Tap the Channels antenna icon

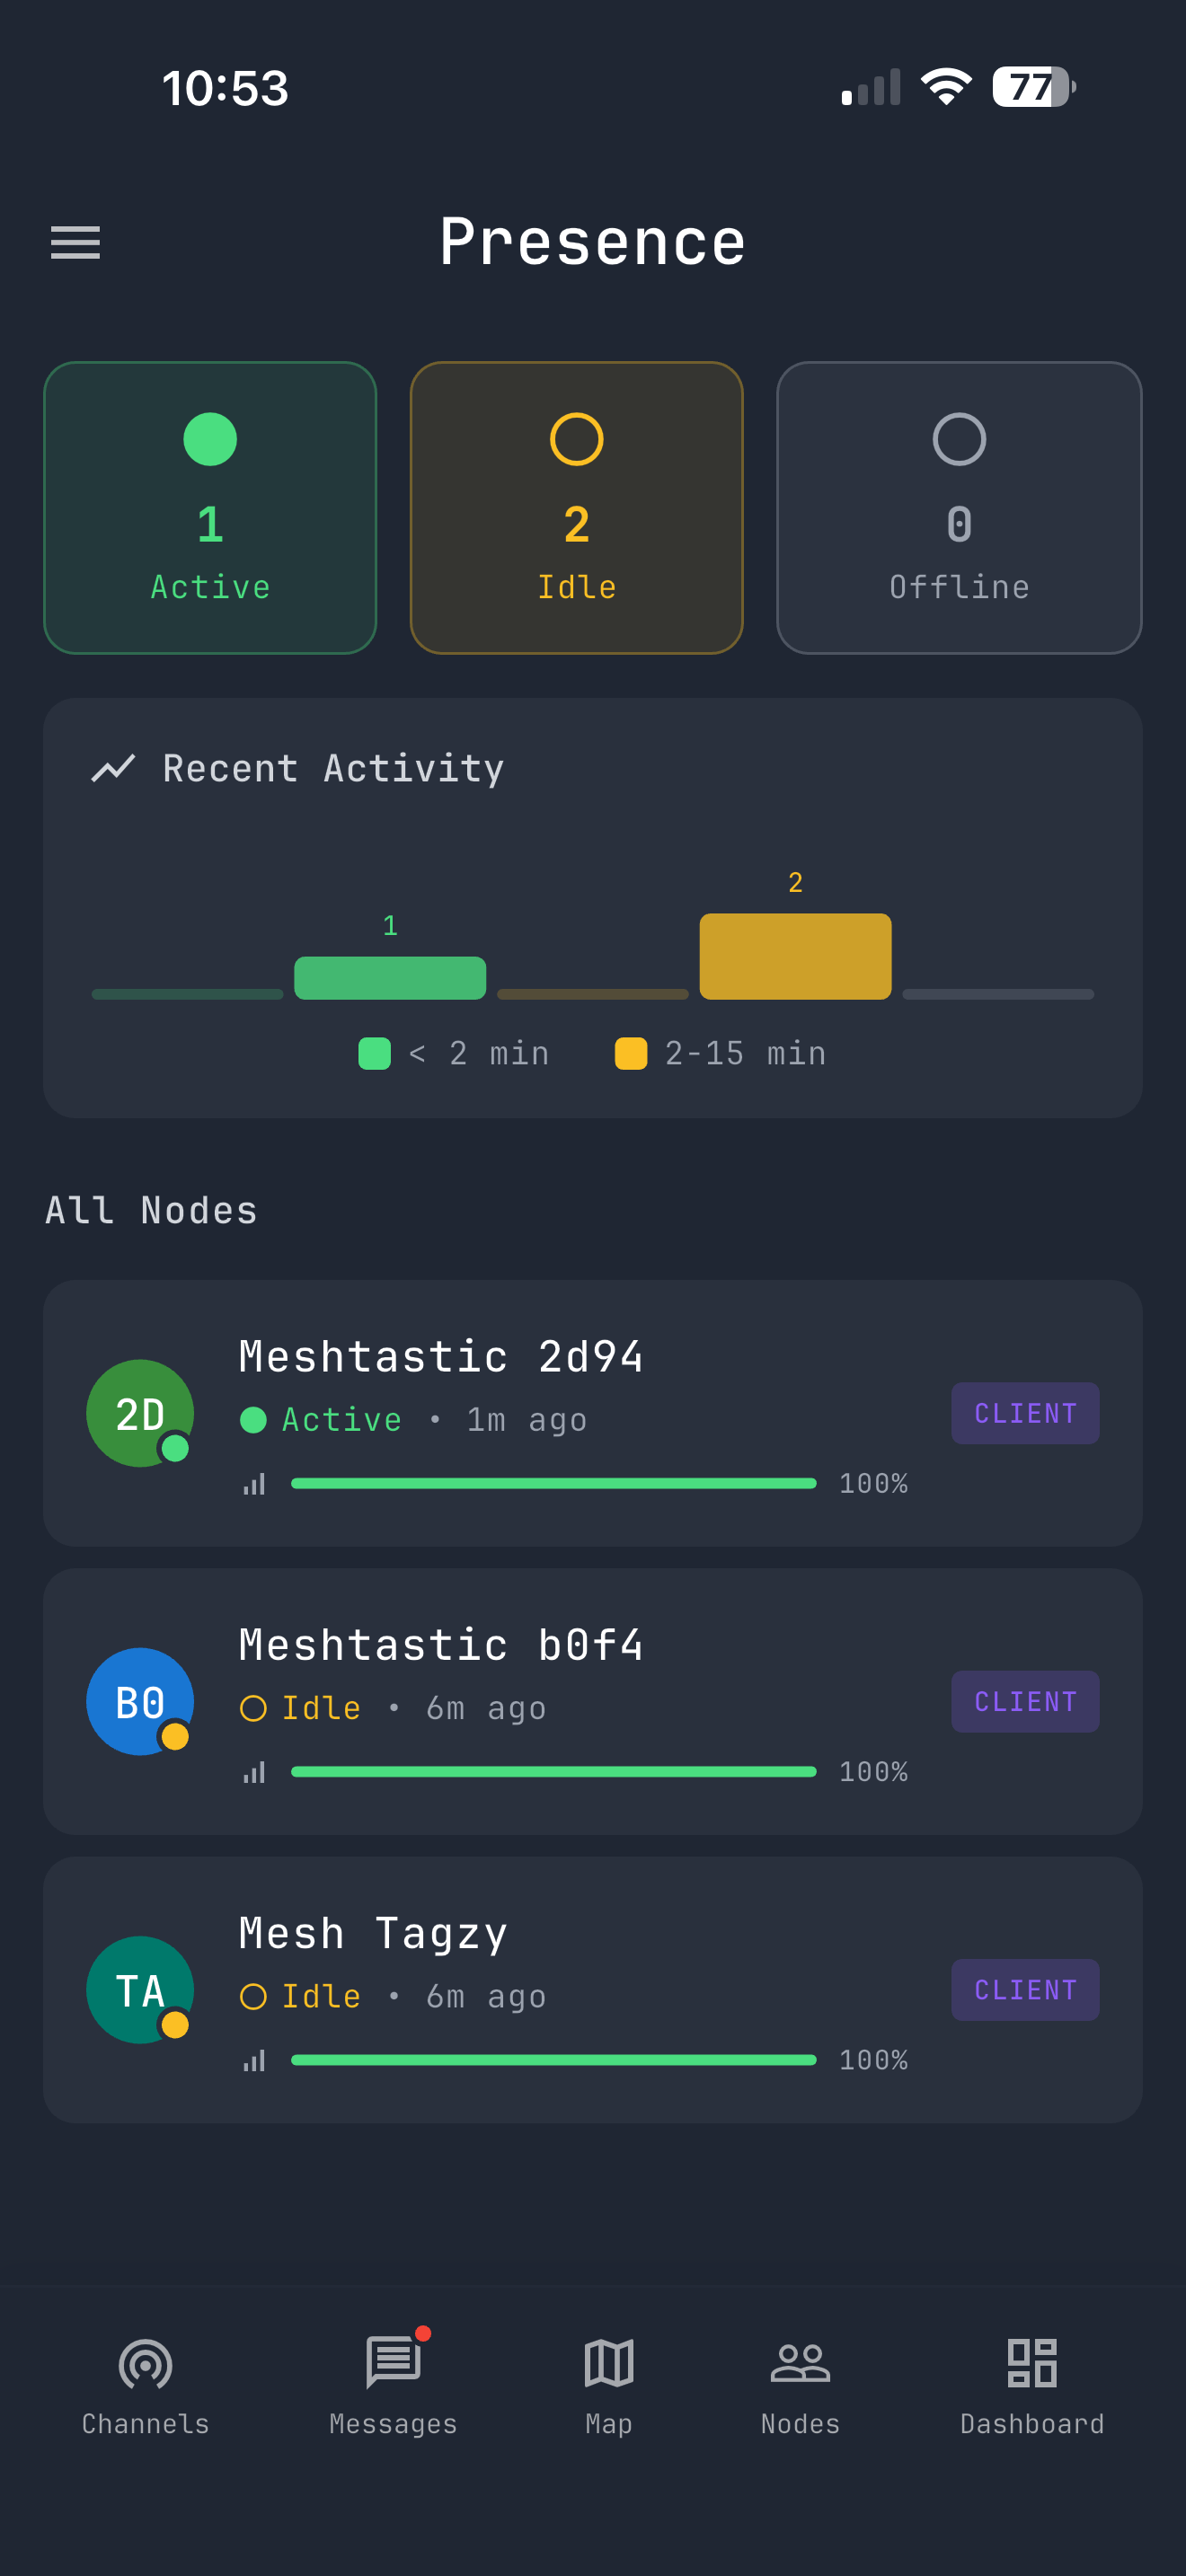145,2363
